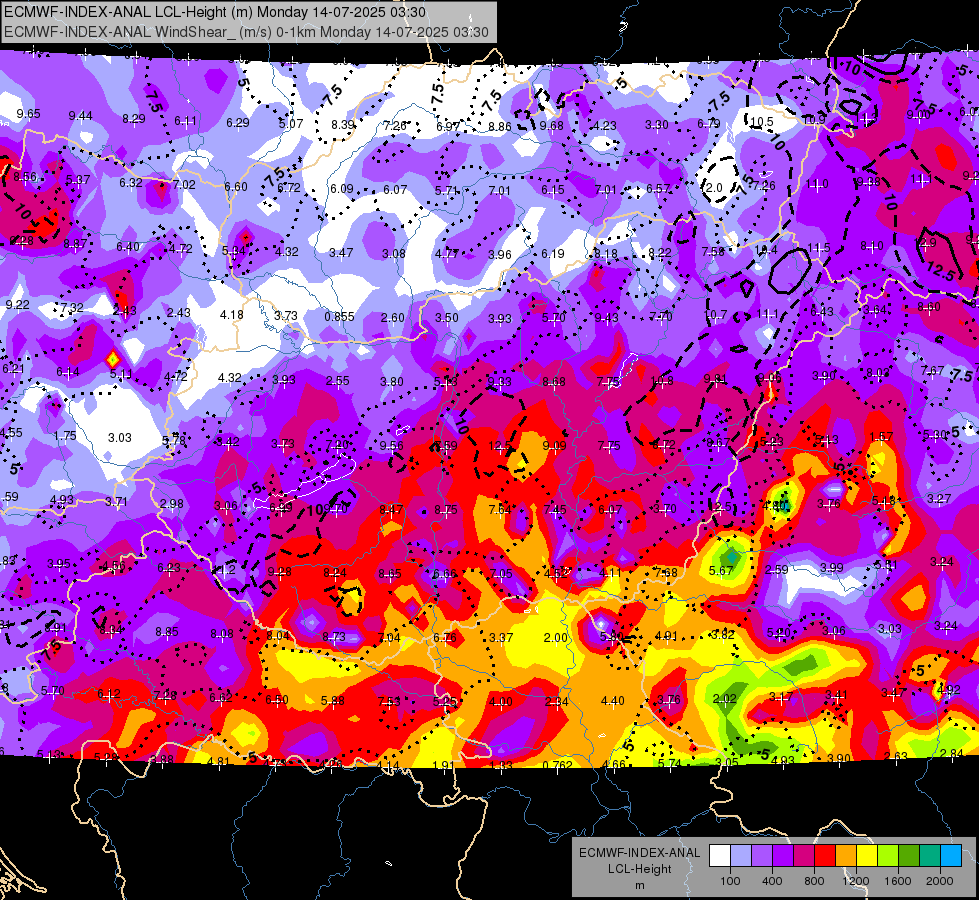This screenshot has width=979, height=900.
Task: Click the wind shear value 2.60
Action: click(x=393, y=317)
